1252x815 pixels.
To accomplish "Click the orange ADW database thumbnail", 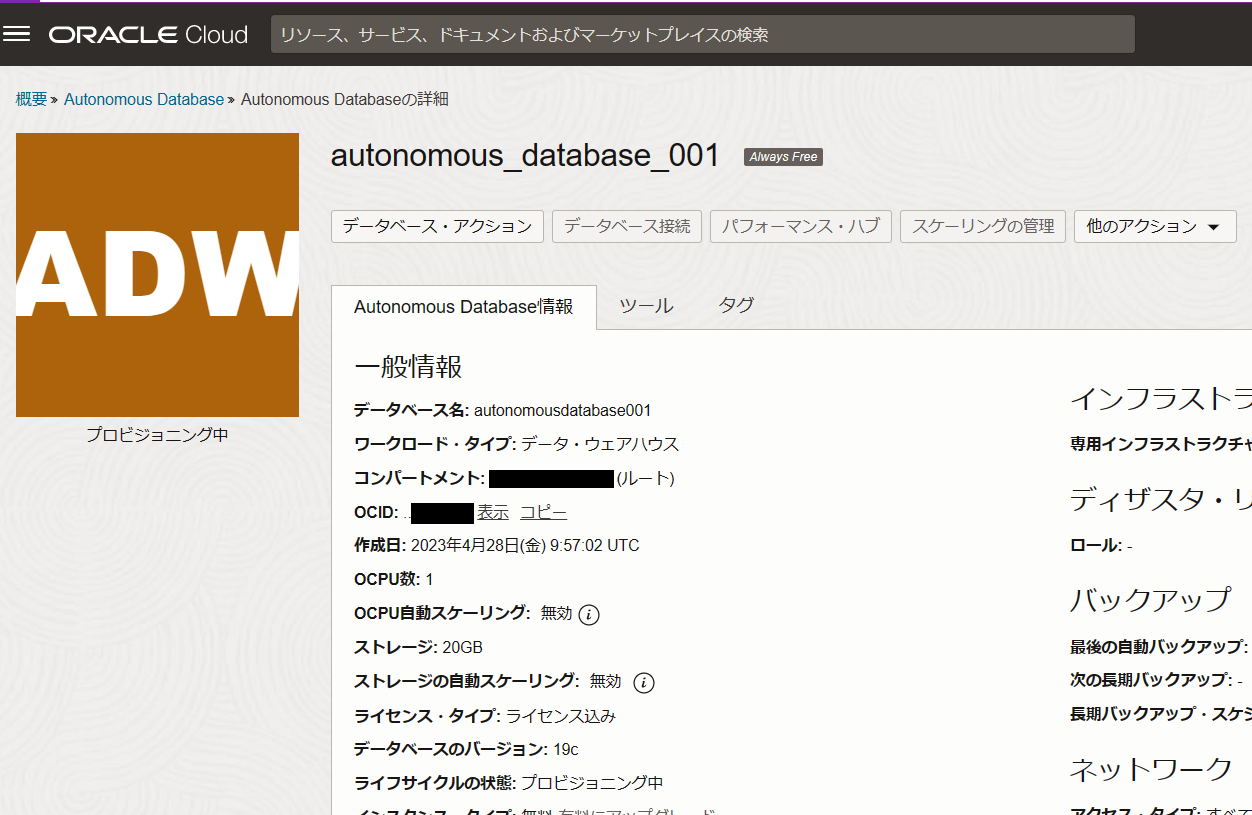I will coord(157,275).
